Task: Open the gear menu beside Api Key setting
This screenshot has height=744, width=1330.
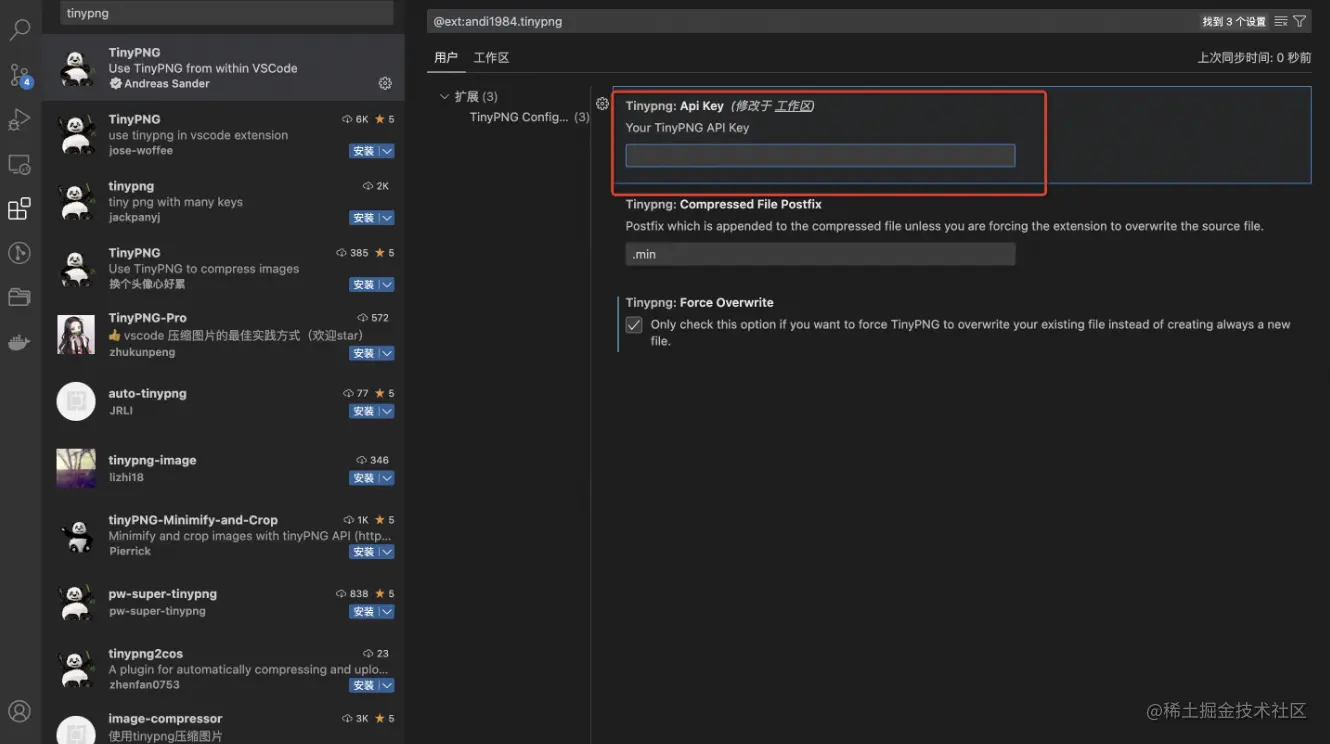Action: (602, 104)
